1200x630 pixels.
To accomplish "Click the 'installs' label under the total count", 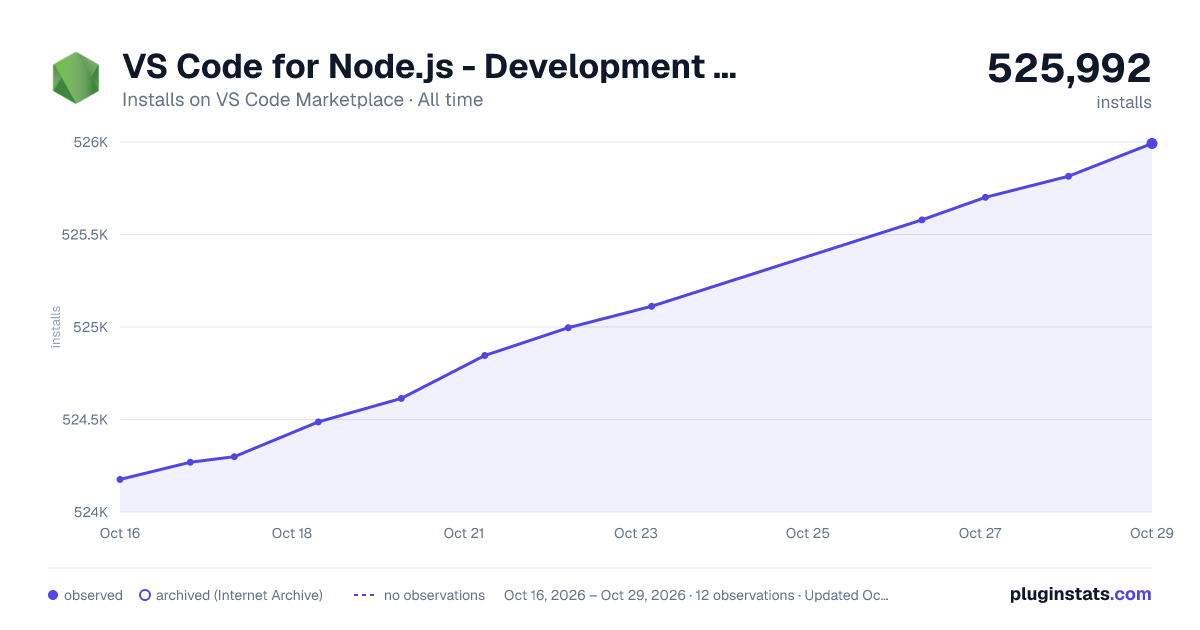I will 1124,102.
